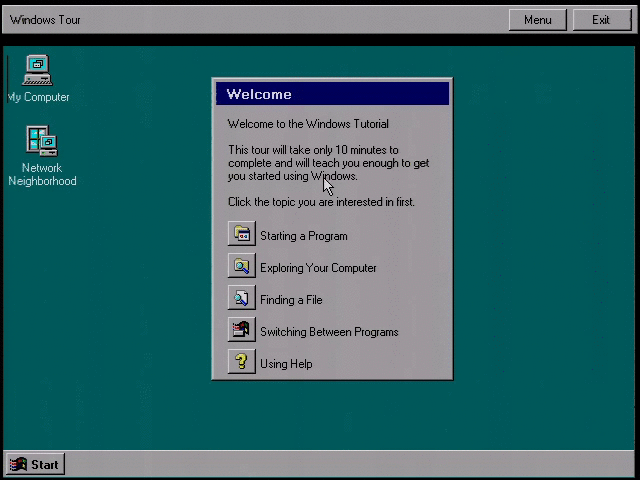Image resolution: width=640 pixels, height=480 pixels.
Task: Click the Switching Between Programs icon
Action: coord(242,329)
